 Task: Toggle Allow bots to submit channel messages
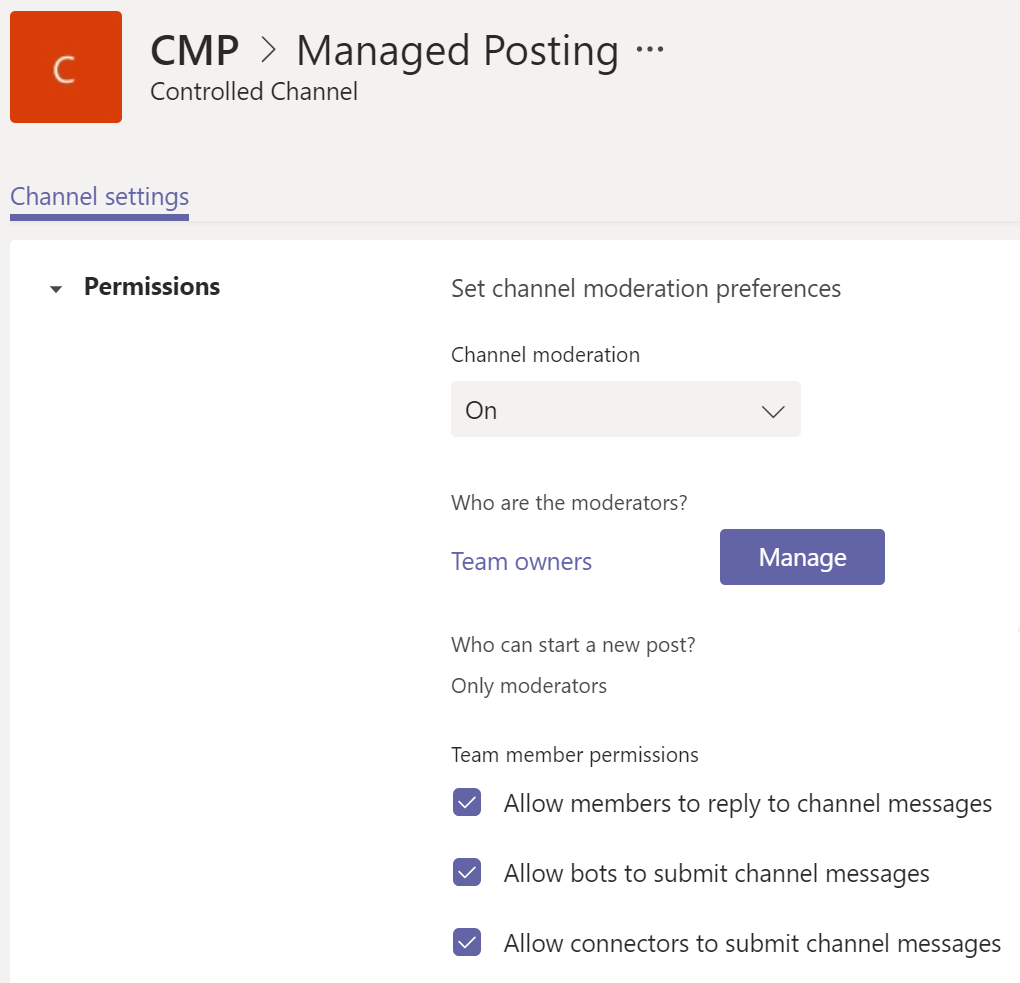pyautogui.click(x=467, y=872)
